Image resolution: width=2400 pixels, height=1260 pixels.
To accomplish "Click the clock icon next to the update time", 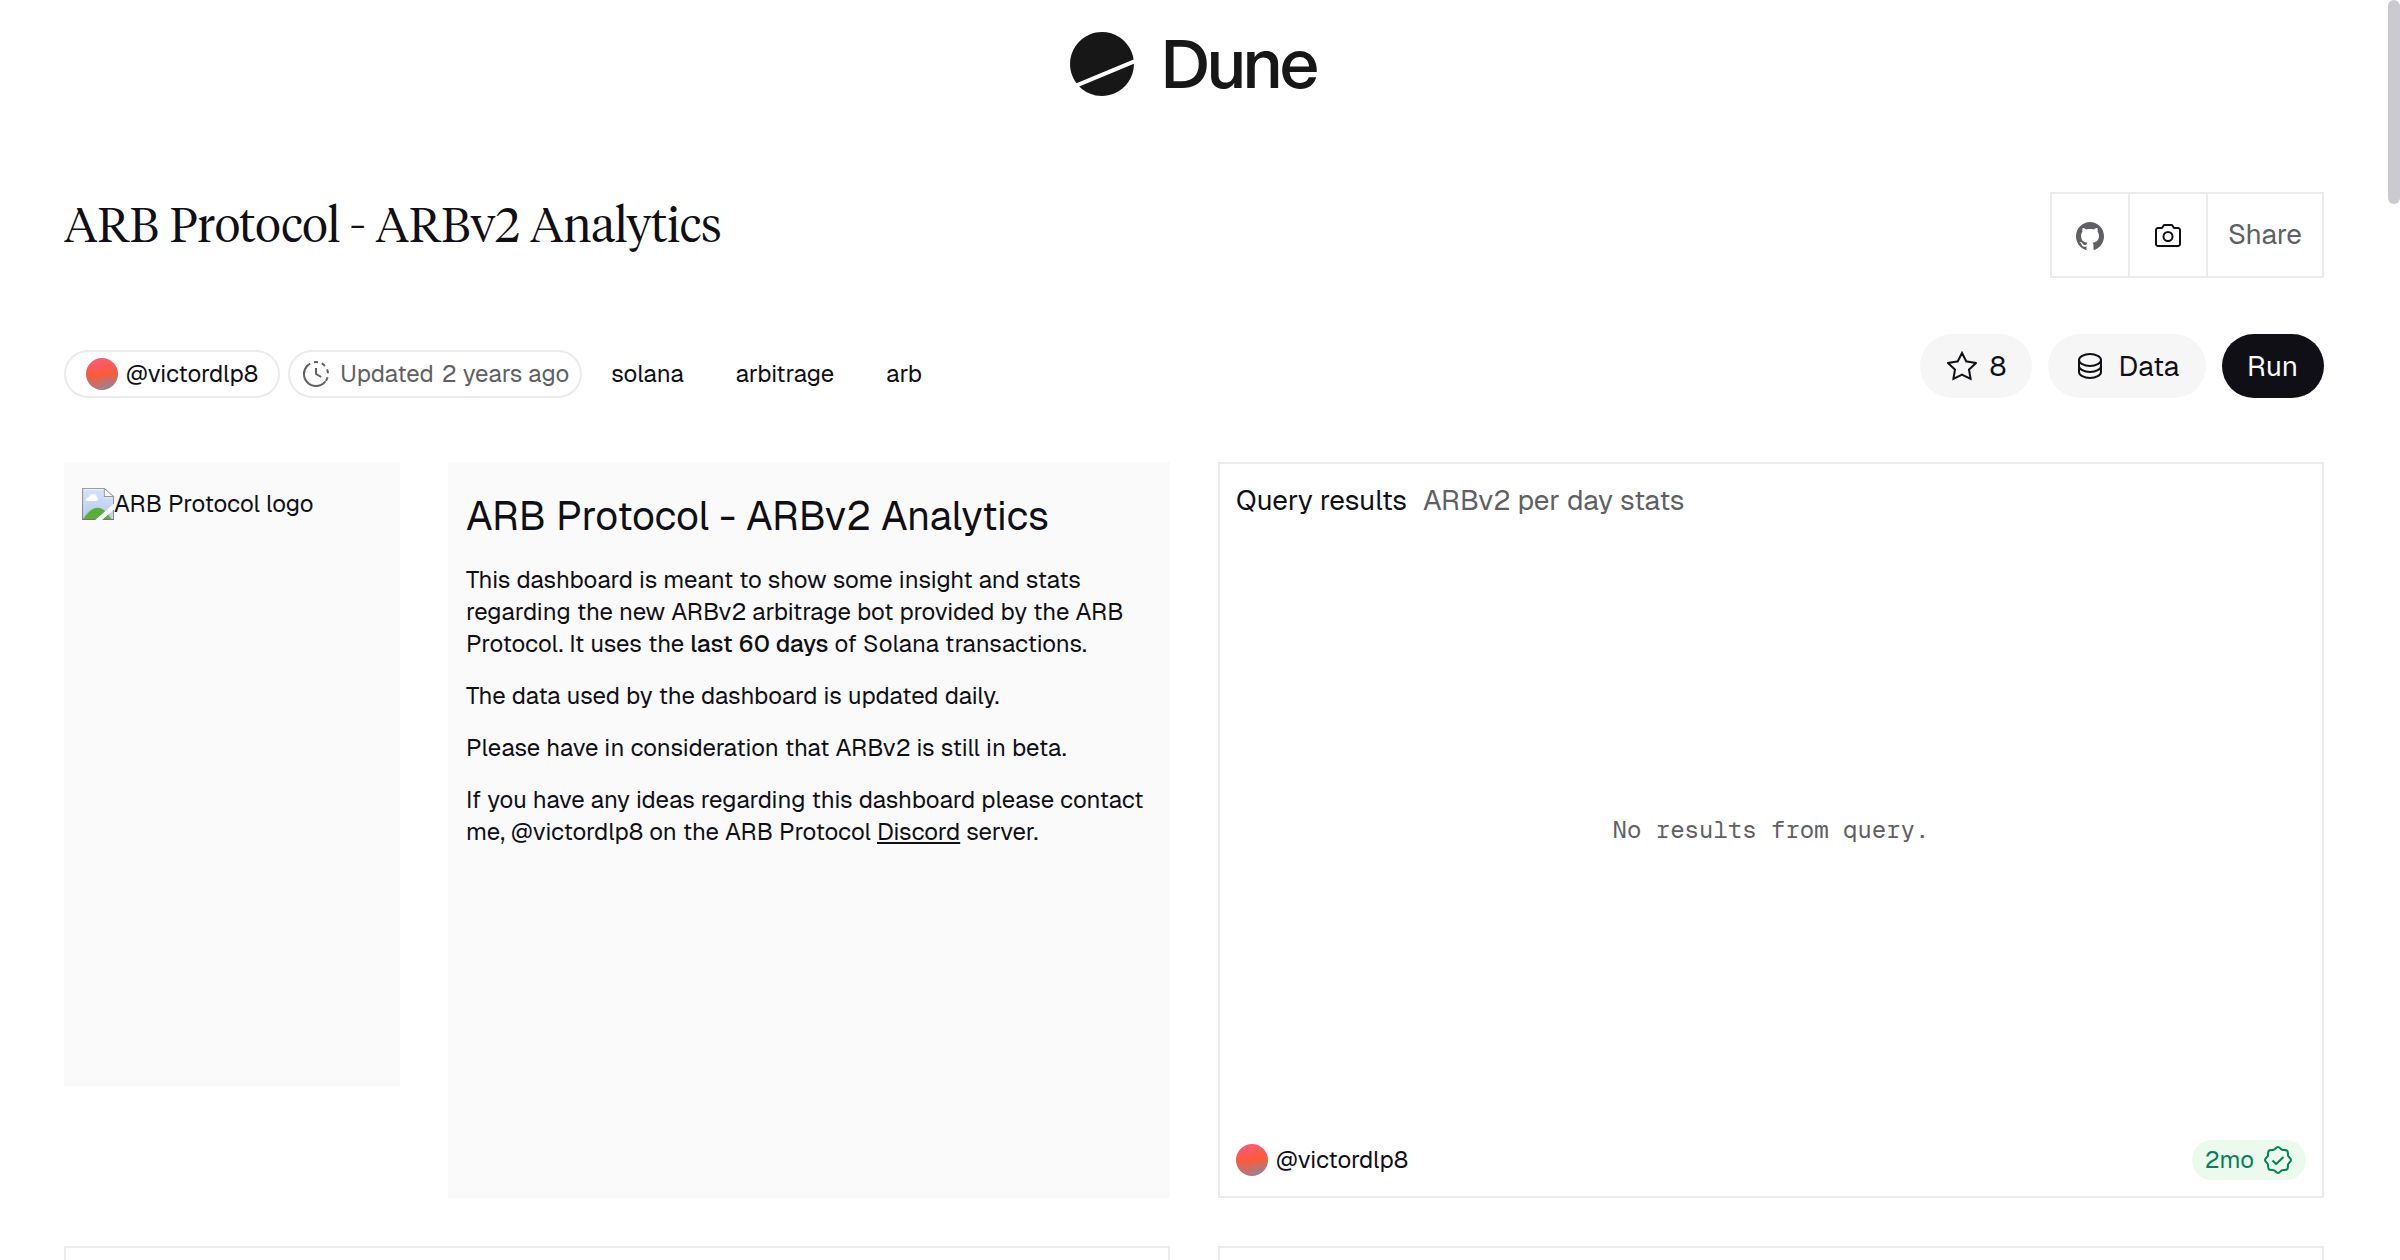I will tap(316, 373).
